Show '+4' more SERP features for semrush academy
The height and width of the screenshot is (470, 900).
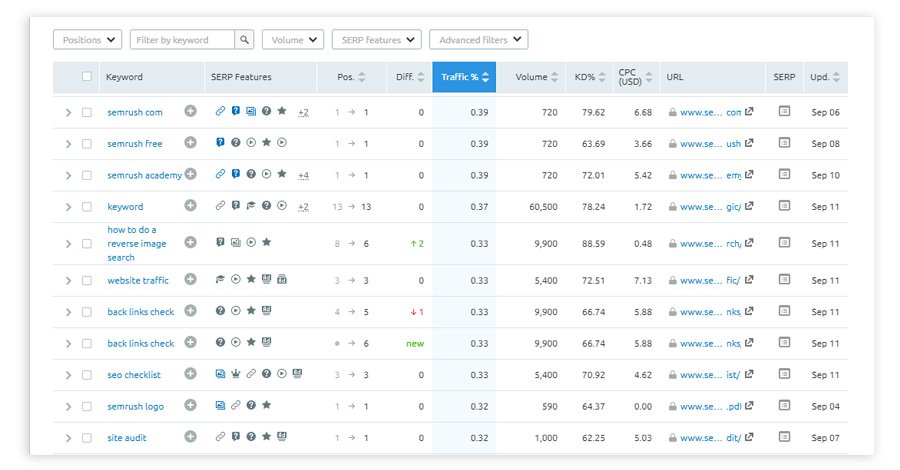pyautogui.click(x=303, y=175)
